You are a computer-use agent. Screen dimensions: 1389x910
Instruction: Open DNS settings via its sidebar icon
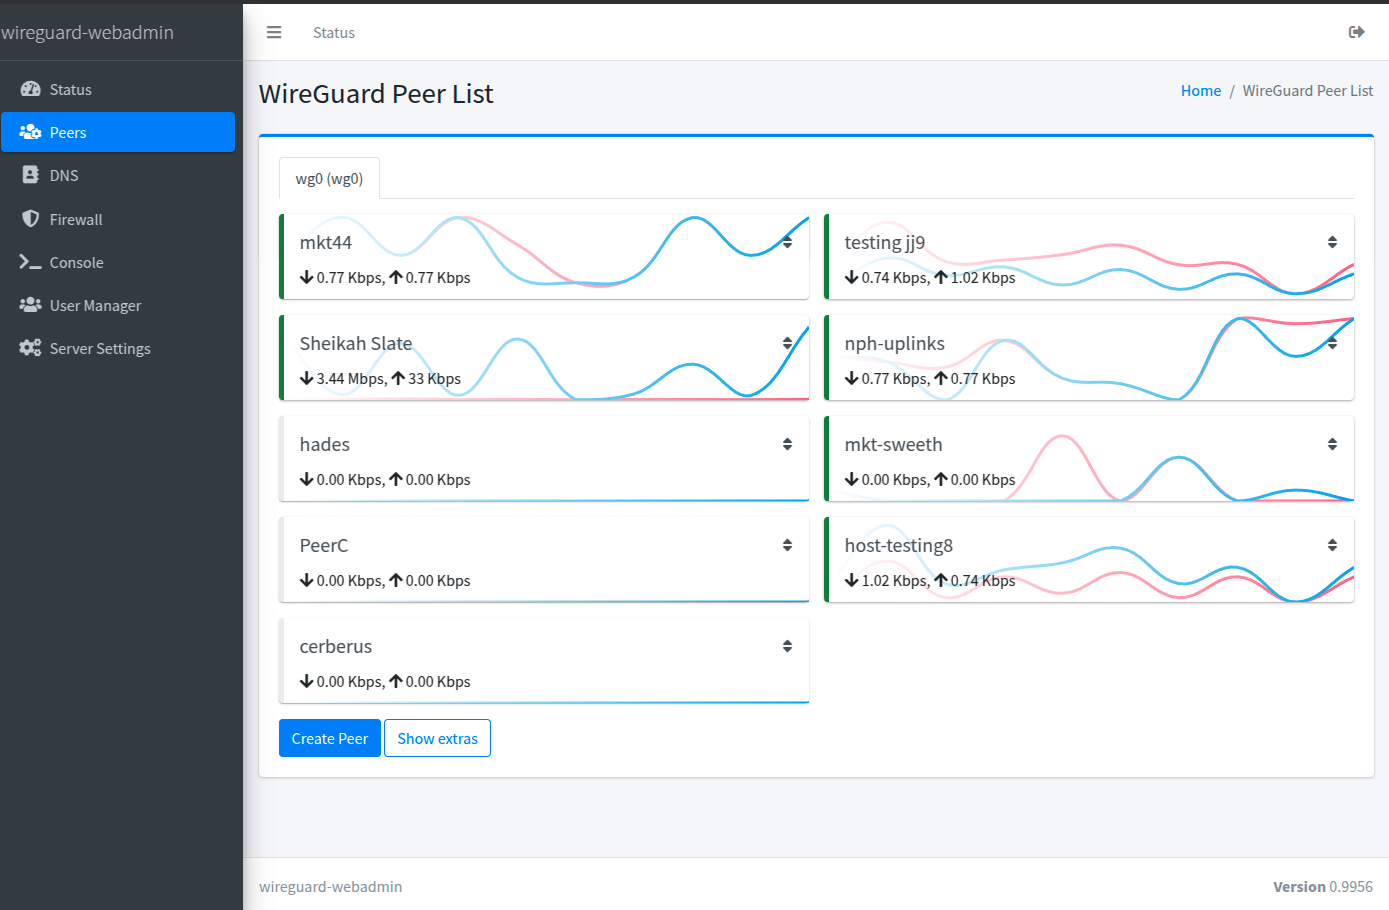point(30,175)
